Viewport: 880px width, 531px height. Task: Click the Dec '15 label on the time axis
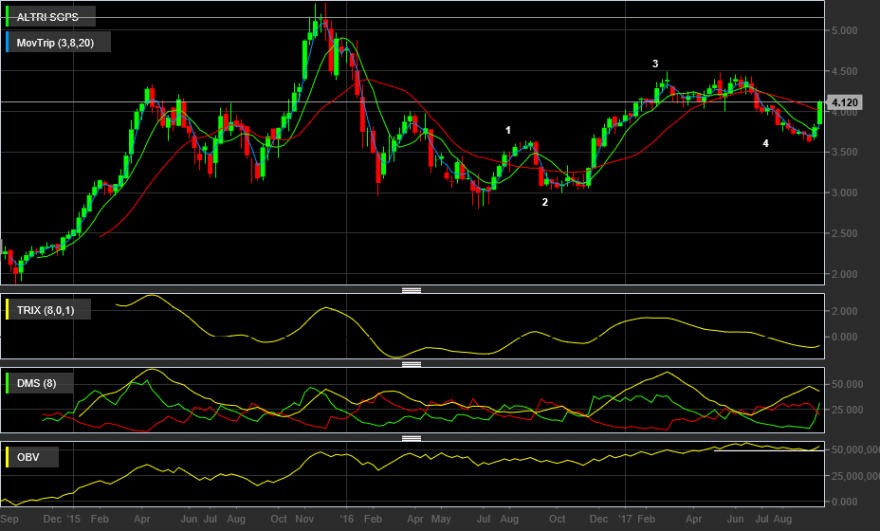point(62,519)
